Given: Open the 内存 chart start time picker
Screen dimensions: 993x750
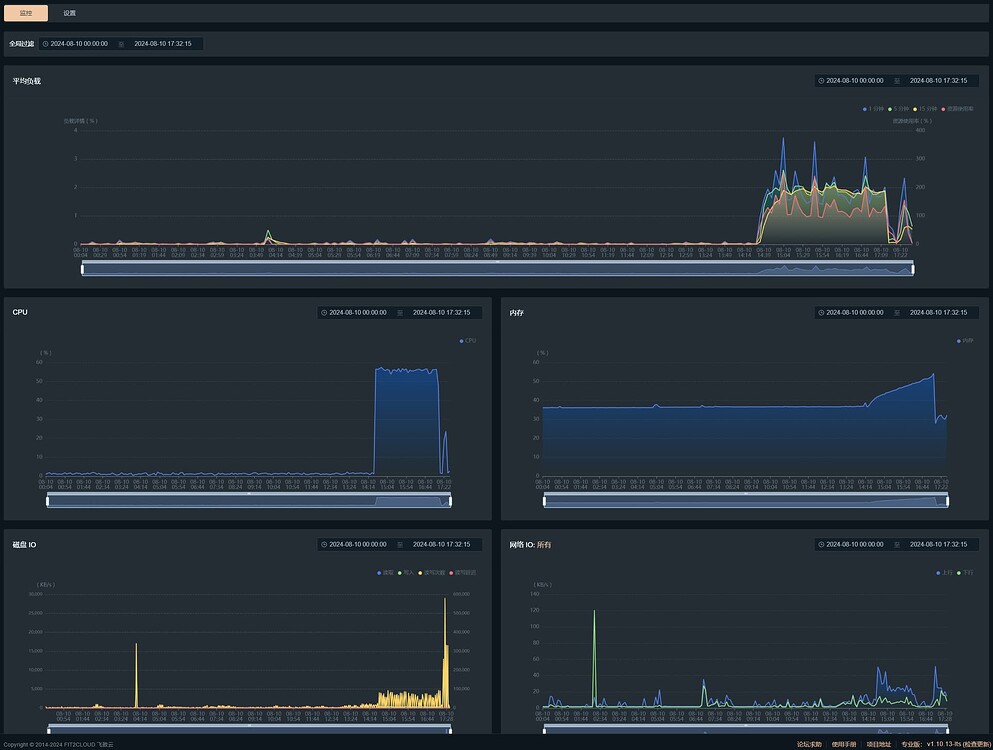Looking at the screenshot, I should 855,312.
